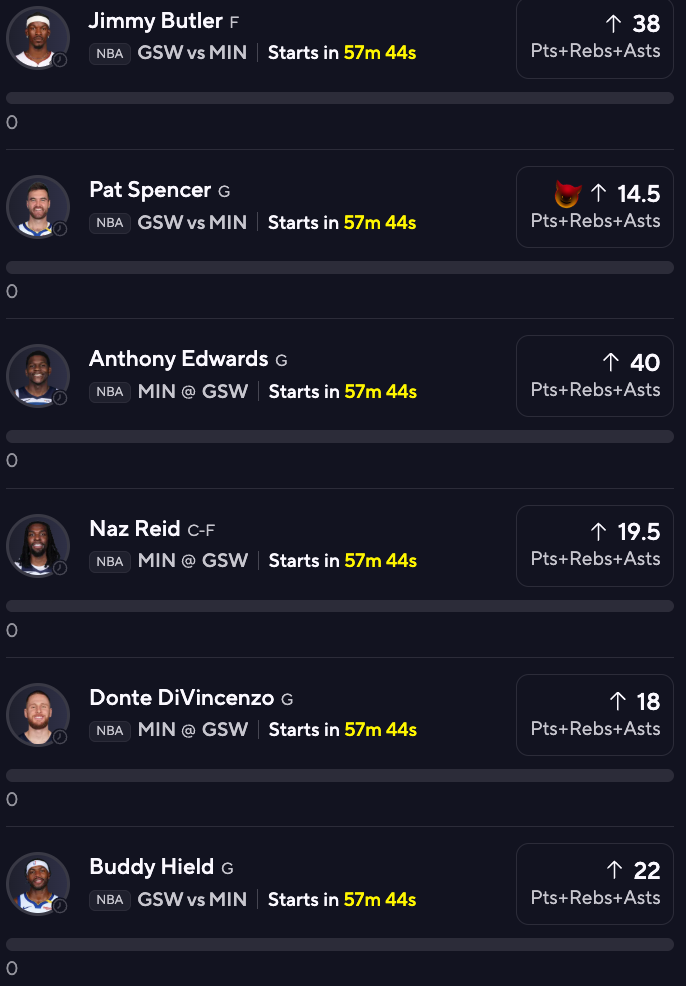686x986 pixels.
Task: Click the up arrow beside 22
Action: [x=614, y=870]
